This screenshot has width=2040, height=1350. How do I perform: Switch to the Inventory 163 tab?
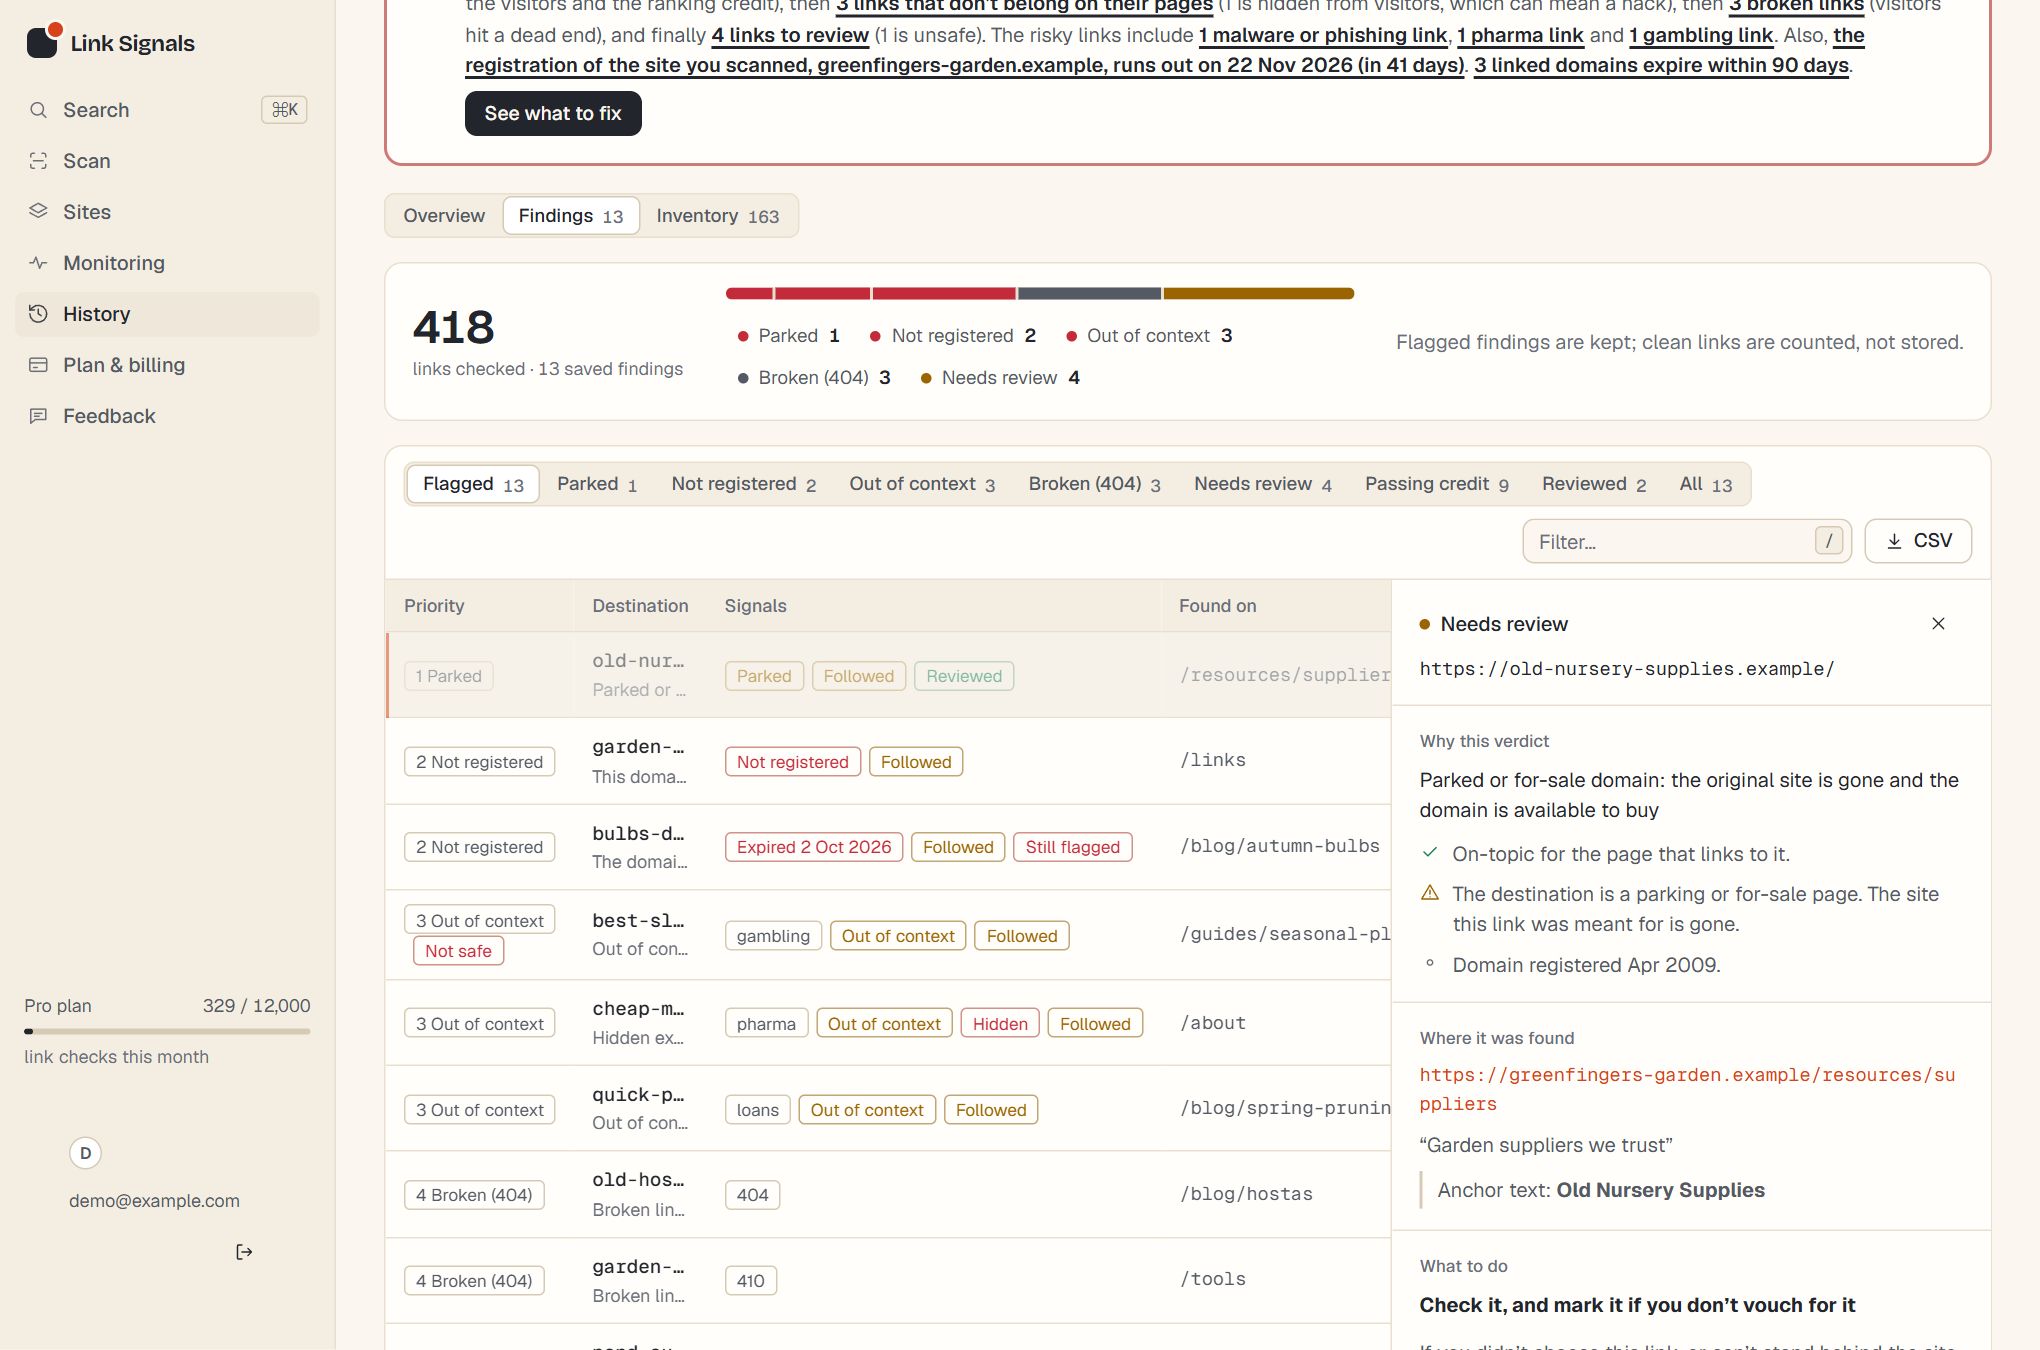[x=718, y=216]
